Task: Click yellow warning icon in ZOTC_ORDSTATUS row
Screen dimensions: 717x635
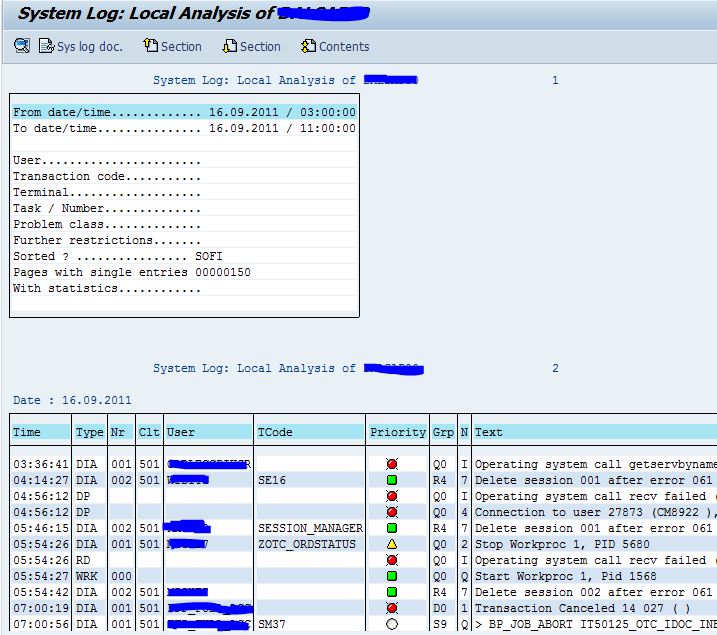Action: coord(392,544)
